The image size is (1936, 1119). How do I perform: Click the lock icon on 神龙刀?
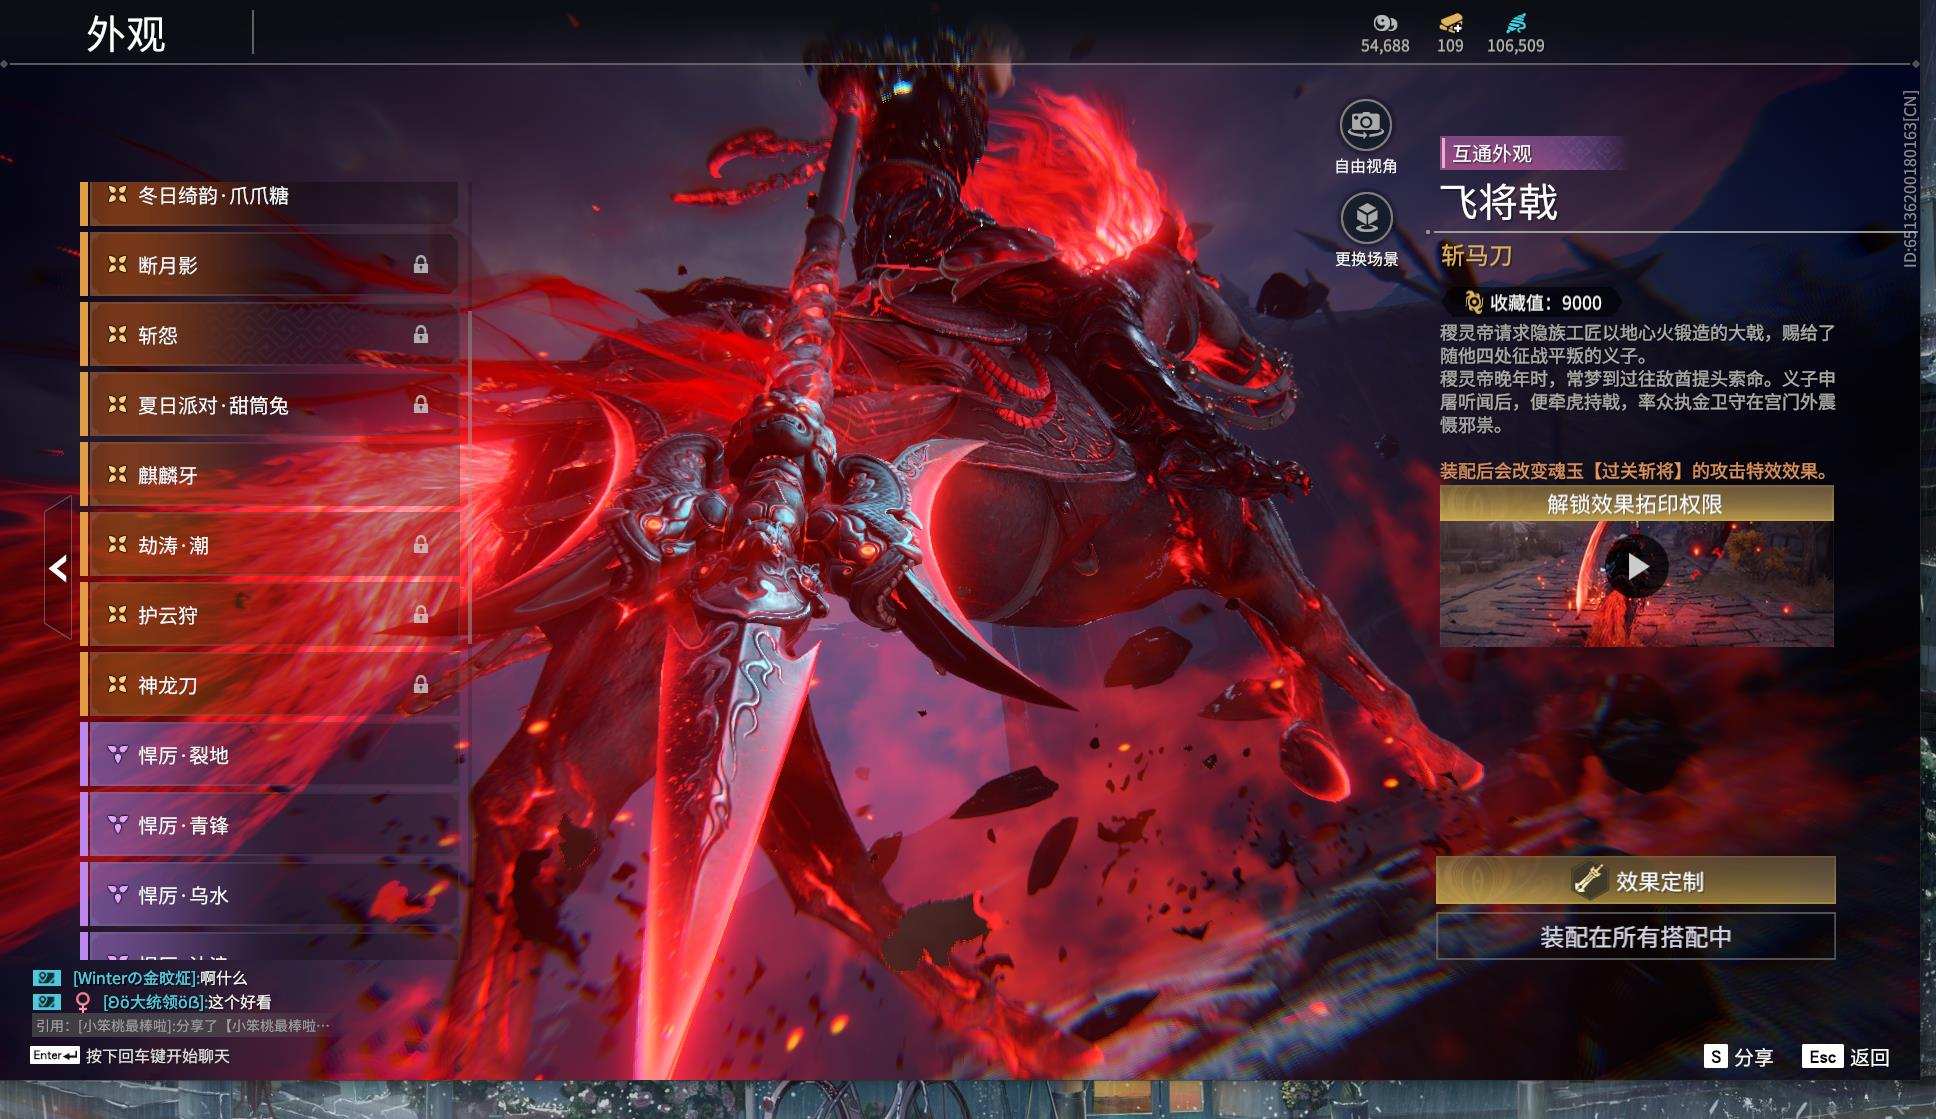pyautogui.click(x=421, y=684)
